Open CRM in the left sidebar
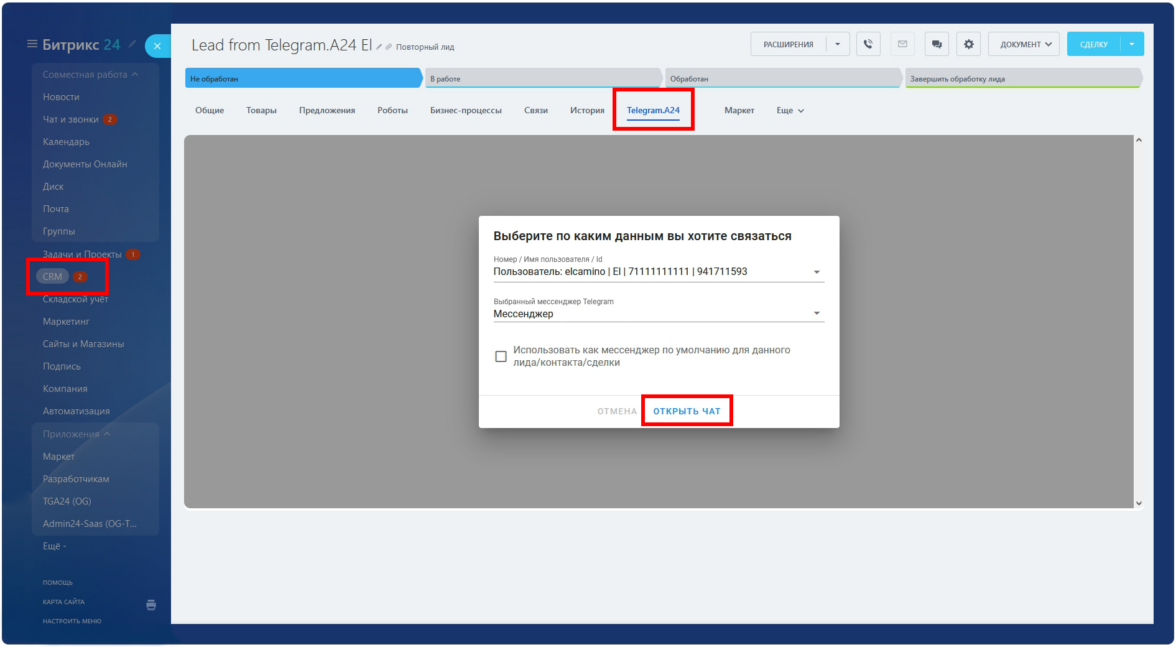 coord(52,276)
